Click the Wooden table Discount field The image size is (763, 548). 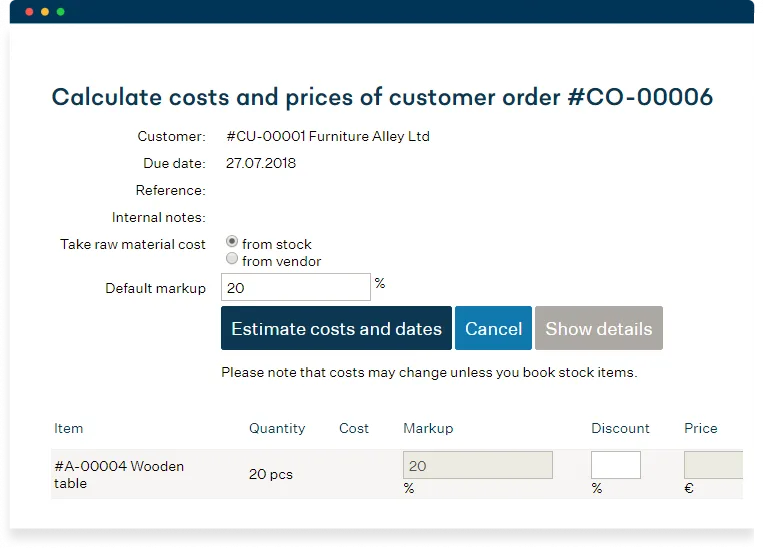pyautogui.click(x=616, y=465)
